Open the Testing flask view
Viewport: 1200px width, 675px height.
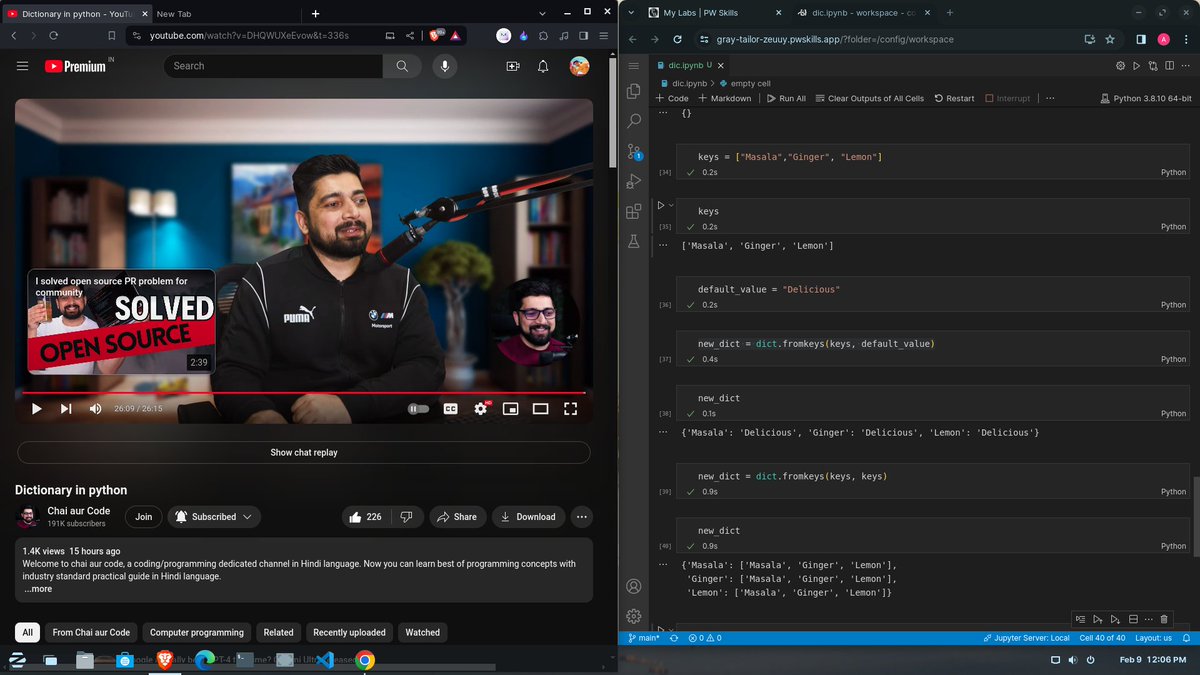633,241
